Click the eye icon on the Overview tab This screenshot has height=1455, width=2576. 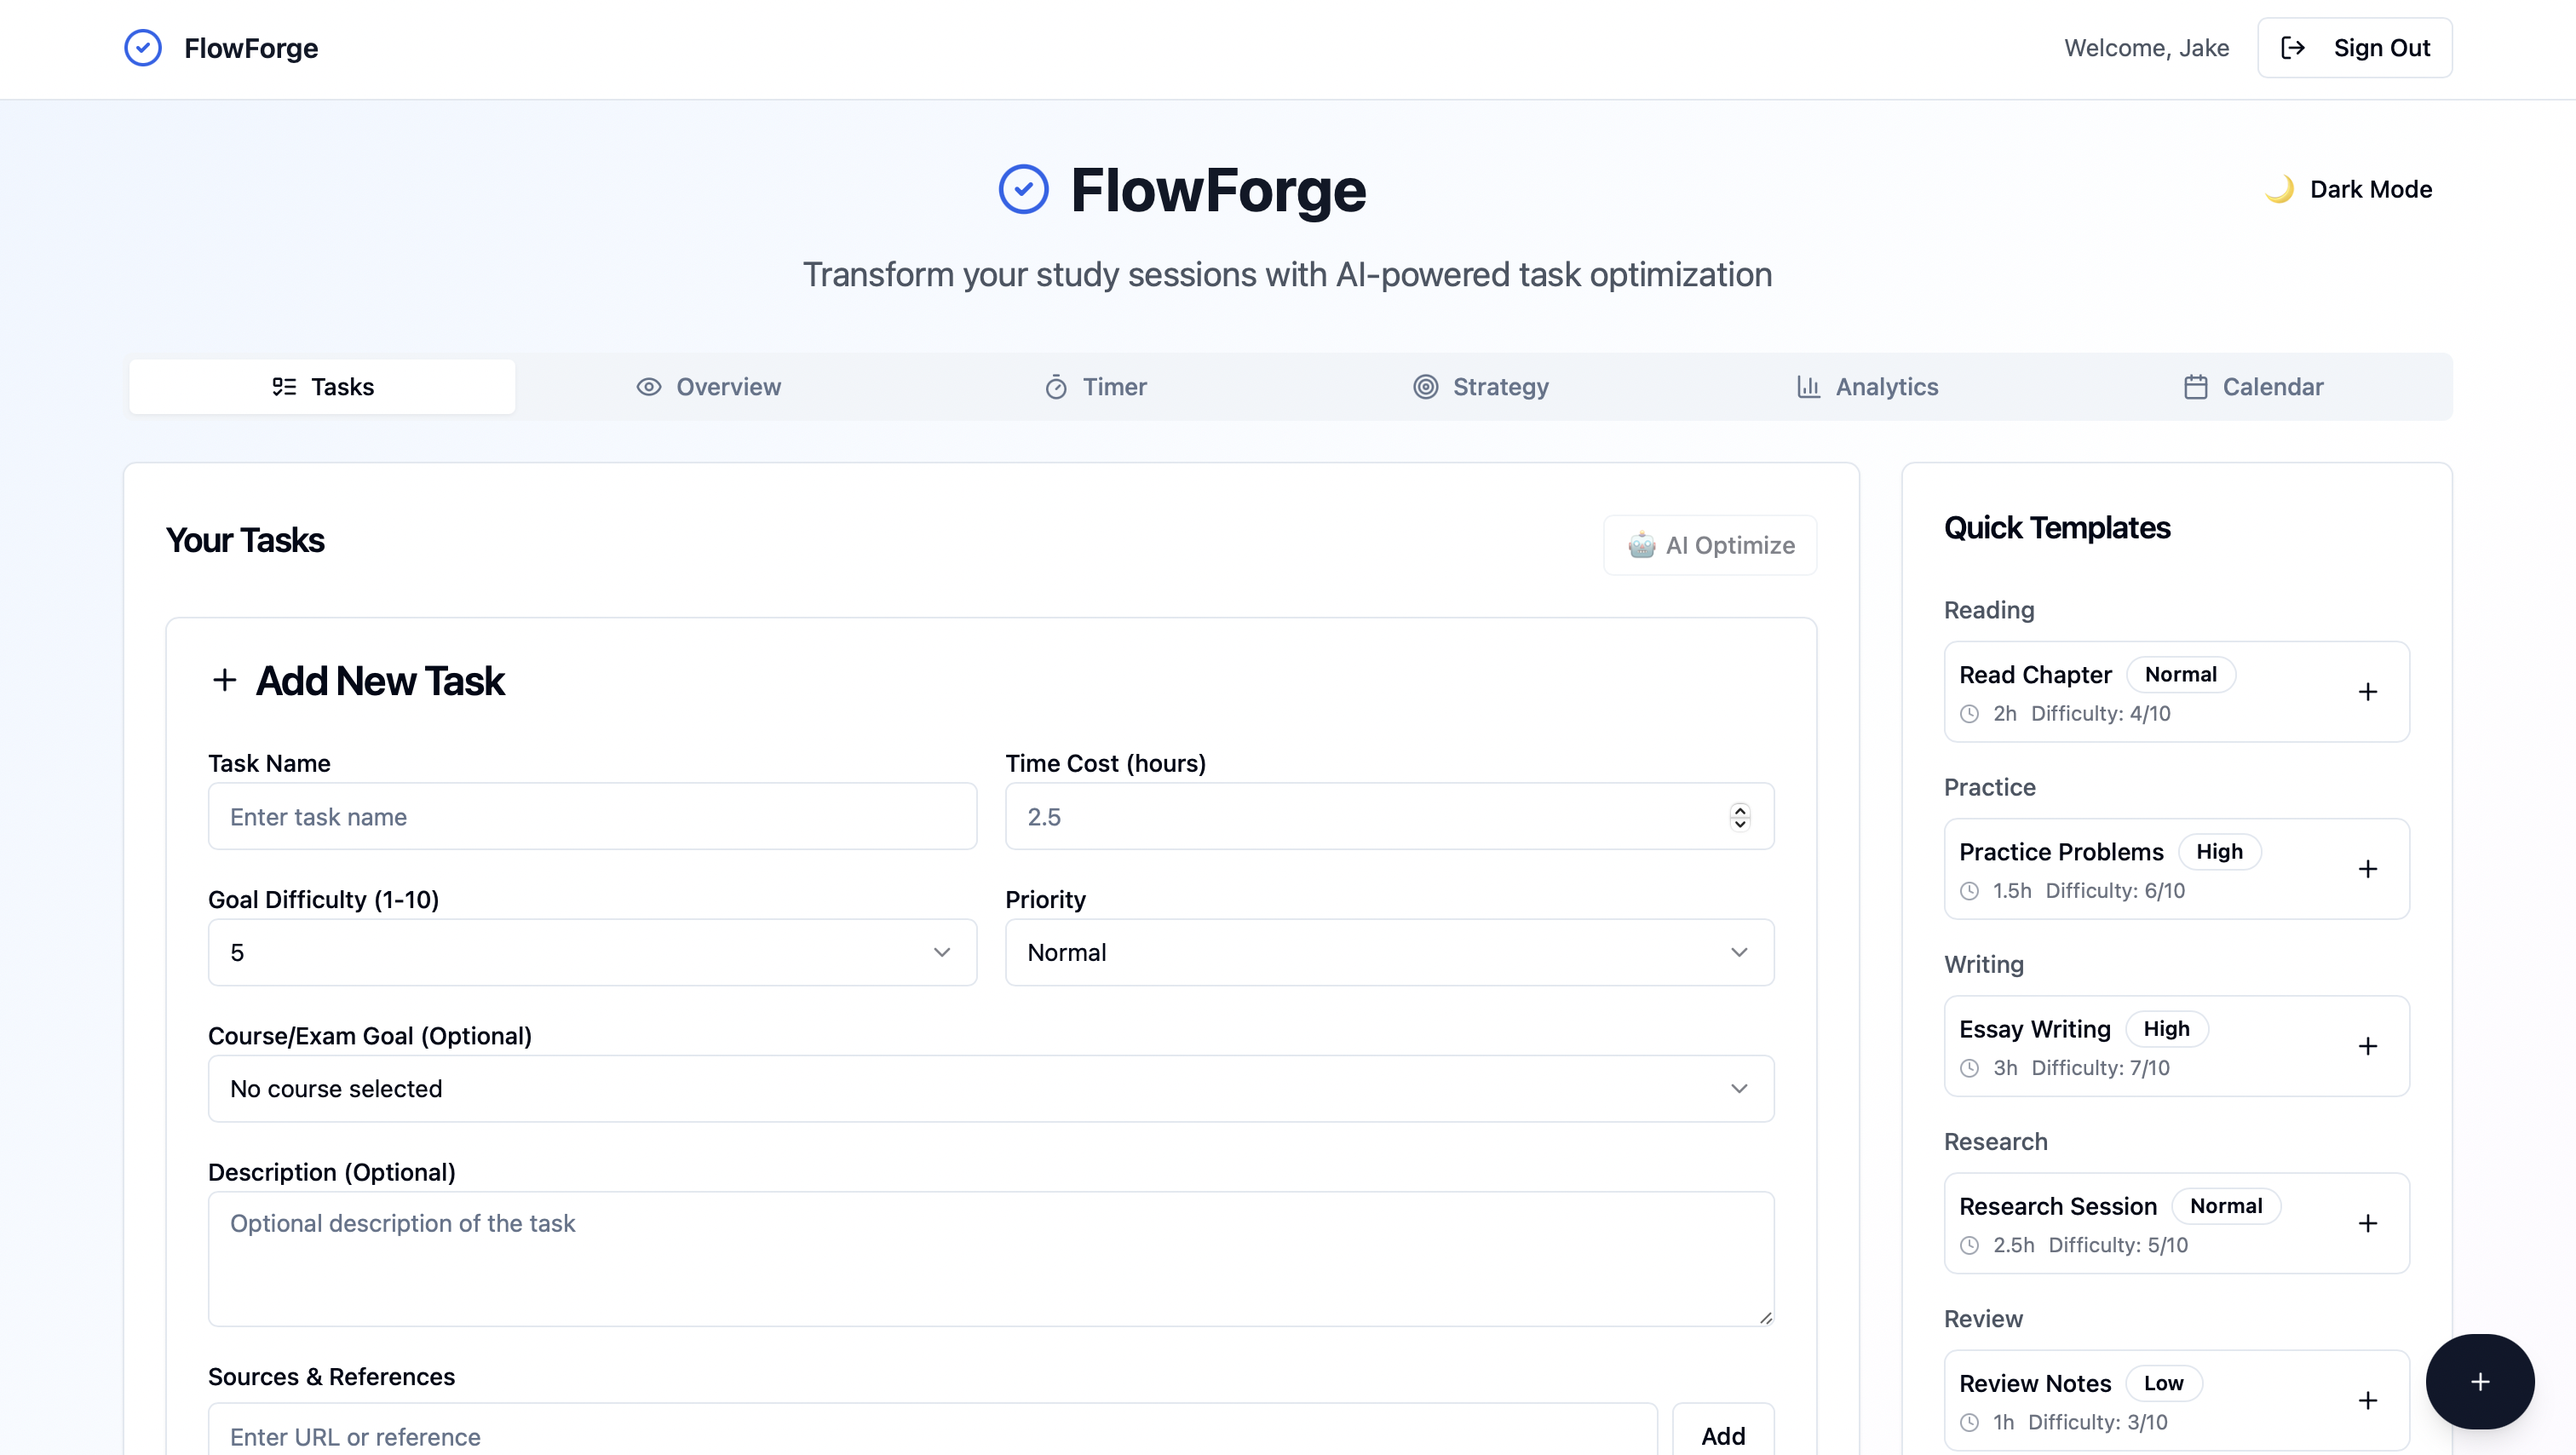pyautogui.click(x=649, y=387)
